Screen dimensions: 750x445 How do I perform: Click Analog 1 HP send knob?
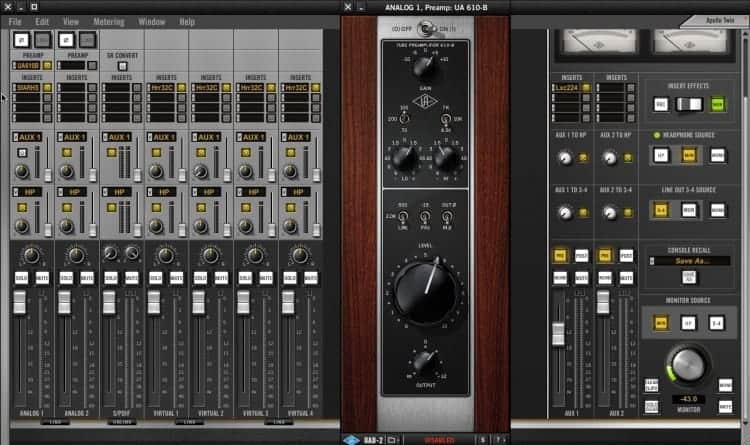[22, 226]
